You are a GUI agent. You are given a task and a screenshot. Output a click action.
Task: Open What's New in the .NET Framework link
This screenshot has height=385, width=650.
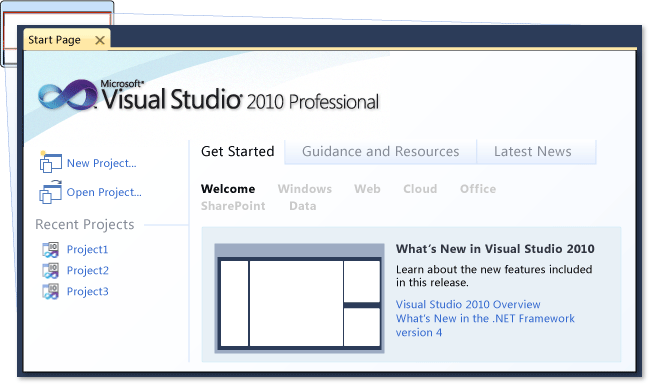pos(485,325)
